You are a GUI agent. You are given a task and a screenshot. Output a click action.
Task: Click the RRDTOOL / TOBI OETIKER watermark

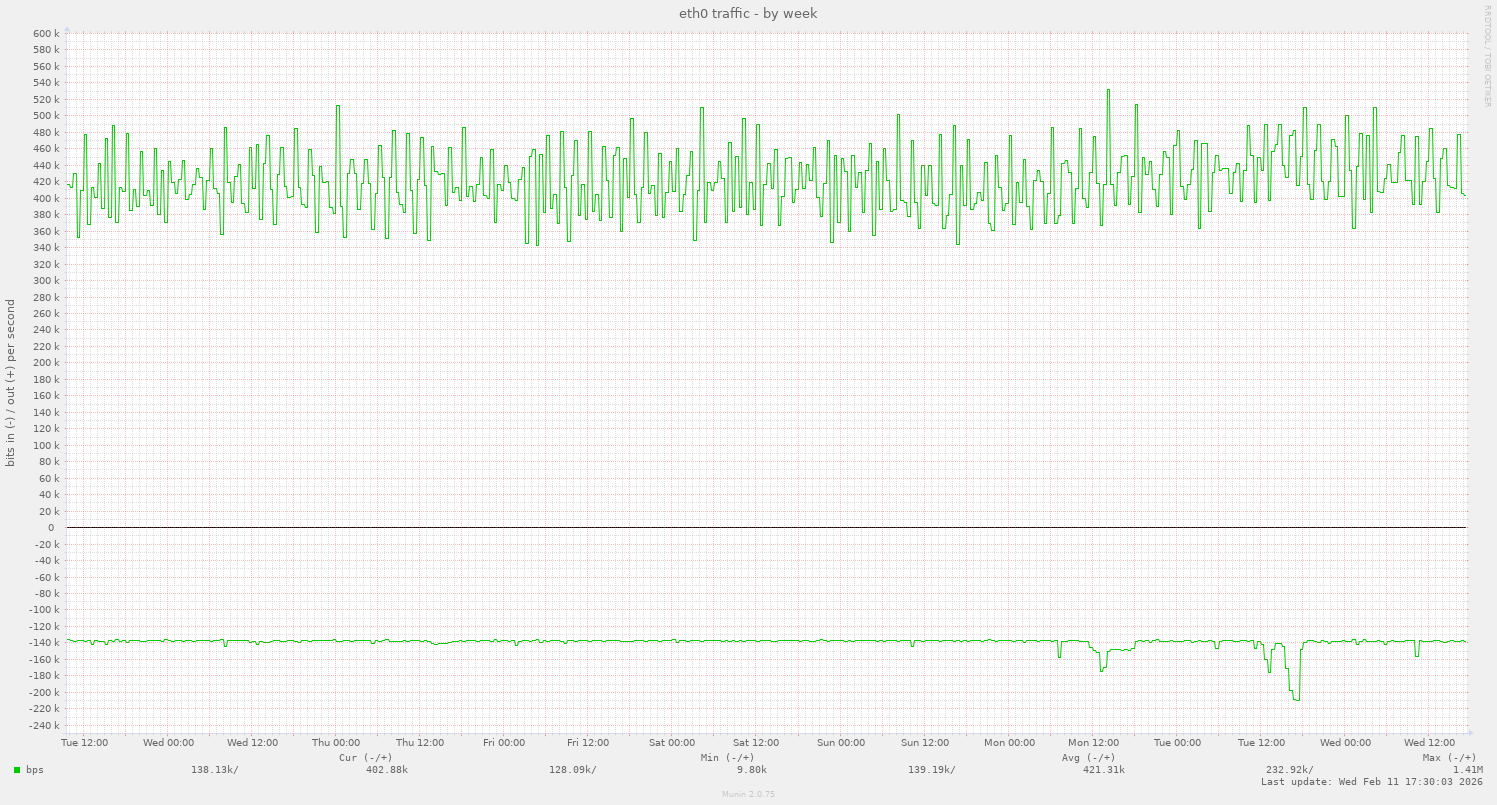coord(1489,55)
